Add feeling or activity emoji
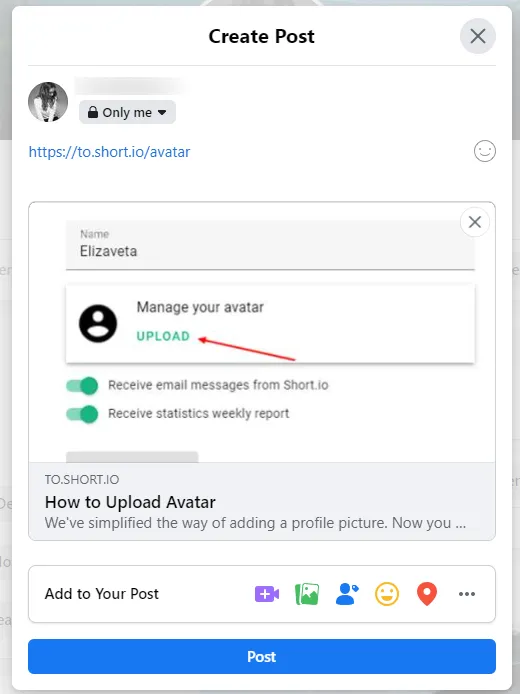520x694 pixels. [x=387, y=594]
